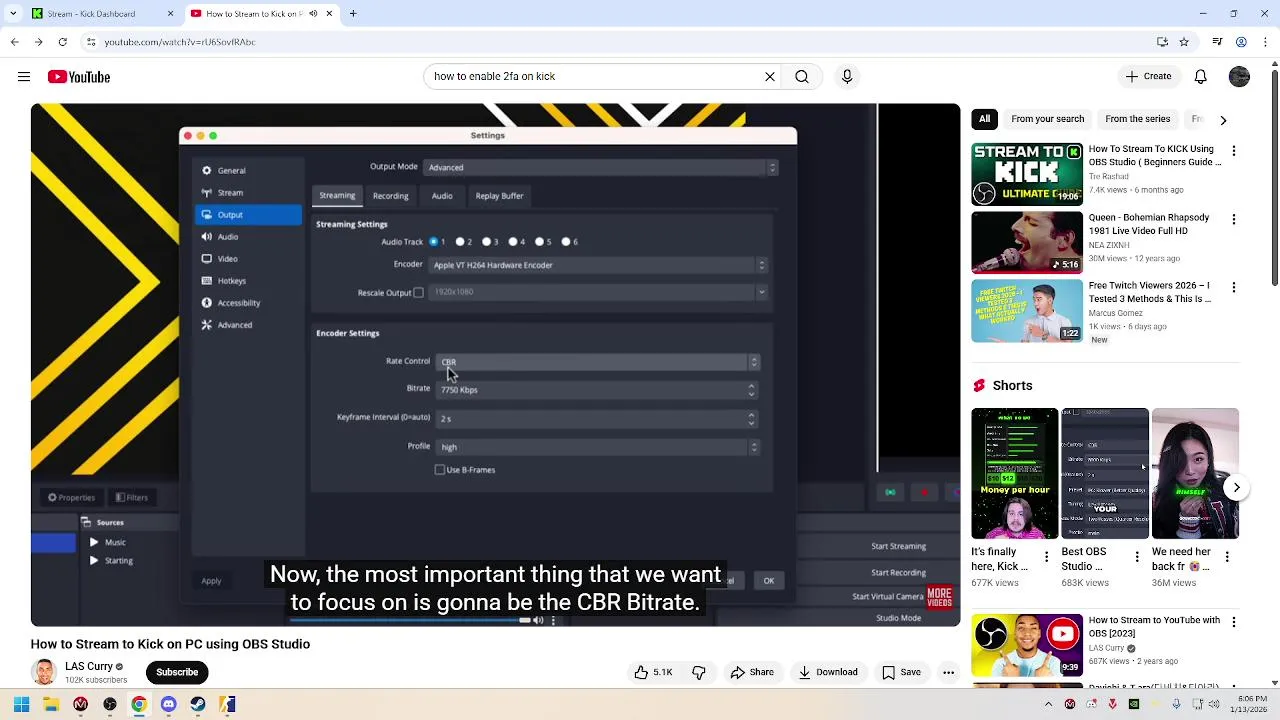Click 'How to Stream to YouTube with OBS' title
This screenshot has width=1280, height=720.
(1154, 627)
